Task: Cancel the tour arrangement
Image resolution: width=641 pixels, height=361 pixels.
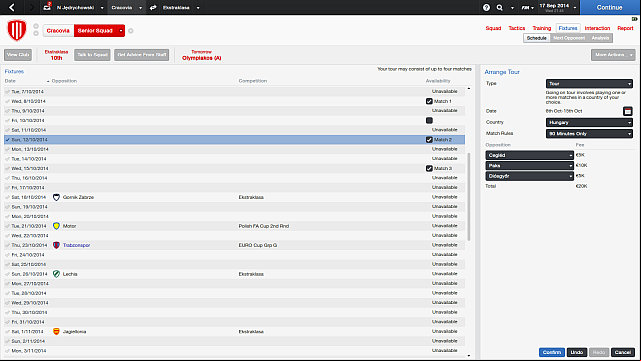Action: pyautogui.click(x=623, y=352)
